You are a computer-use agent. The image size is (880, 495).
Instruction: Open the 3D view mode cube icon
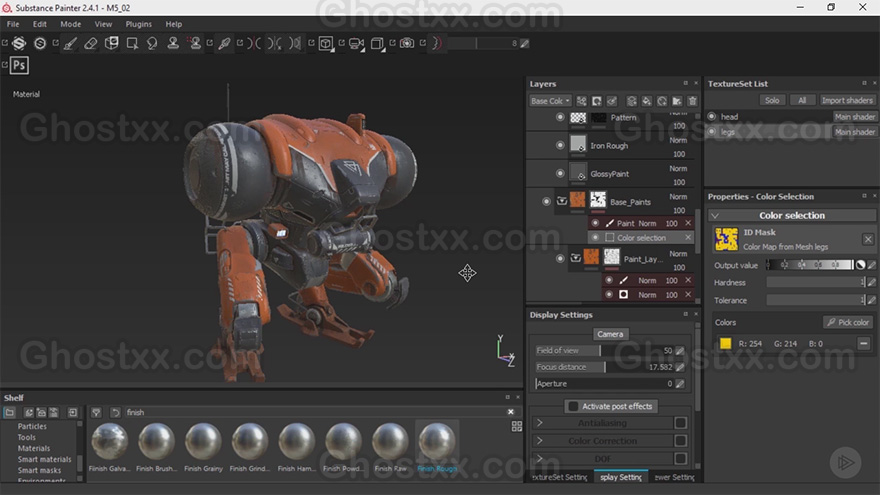click(326, 44)
